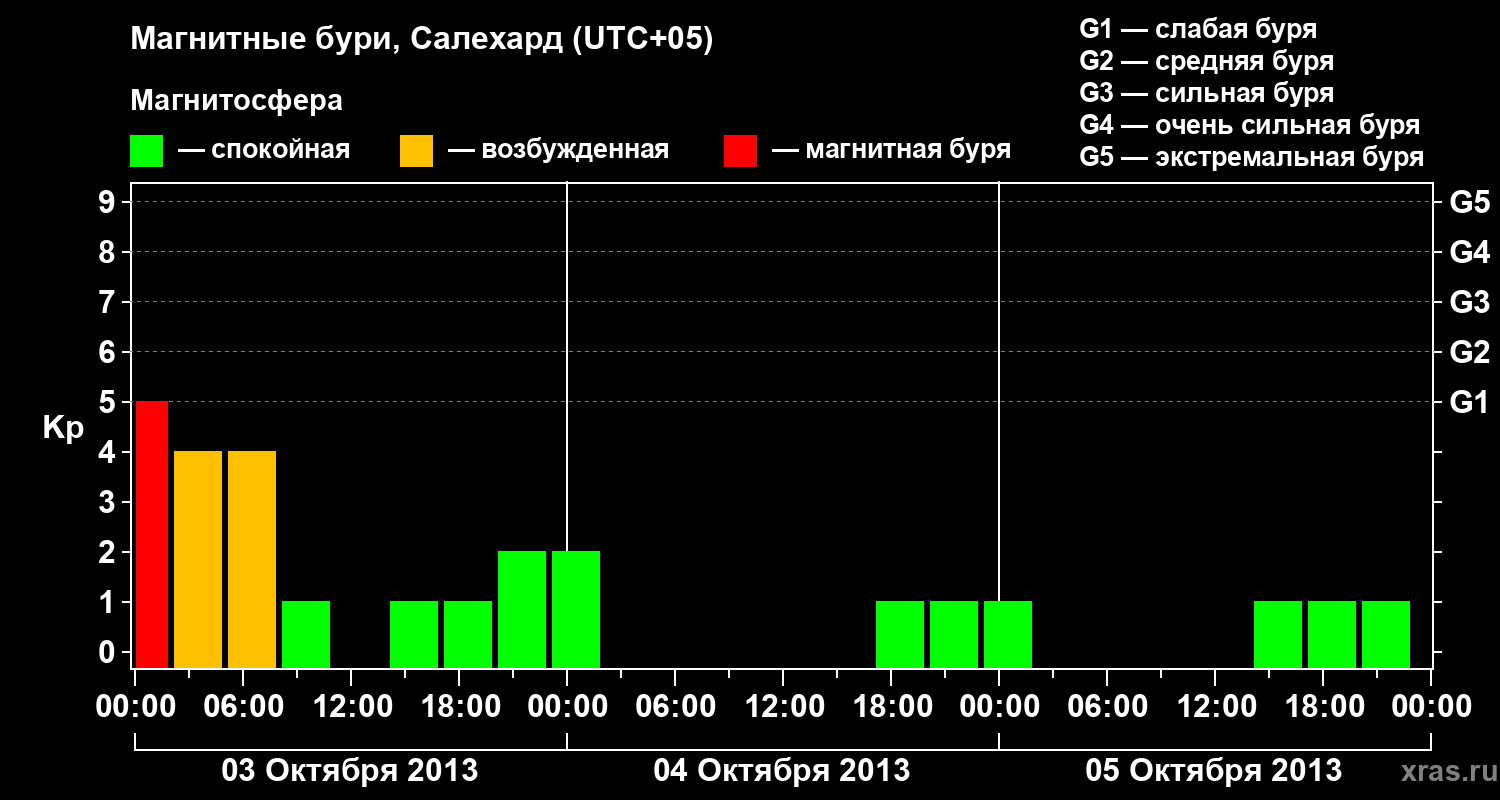1500x800 pixels.
Task: Click the green 'спокойная' legend swatch
Action: [146, 151]
